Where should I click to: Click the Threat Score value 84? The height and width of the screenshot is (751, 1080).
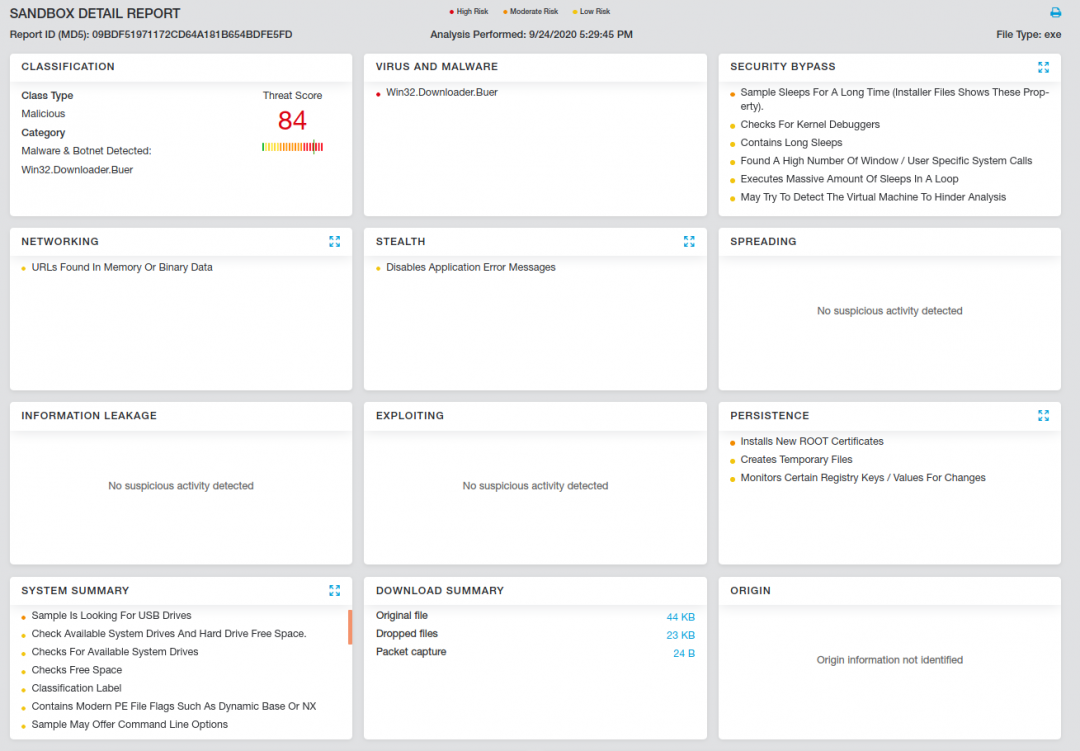(292, 121)
